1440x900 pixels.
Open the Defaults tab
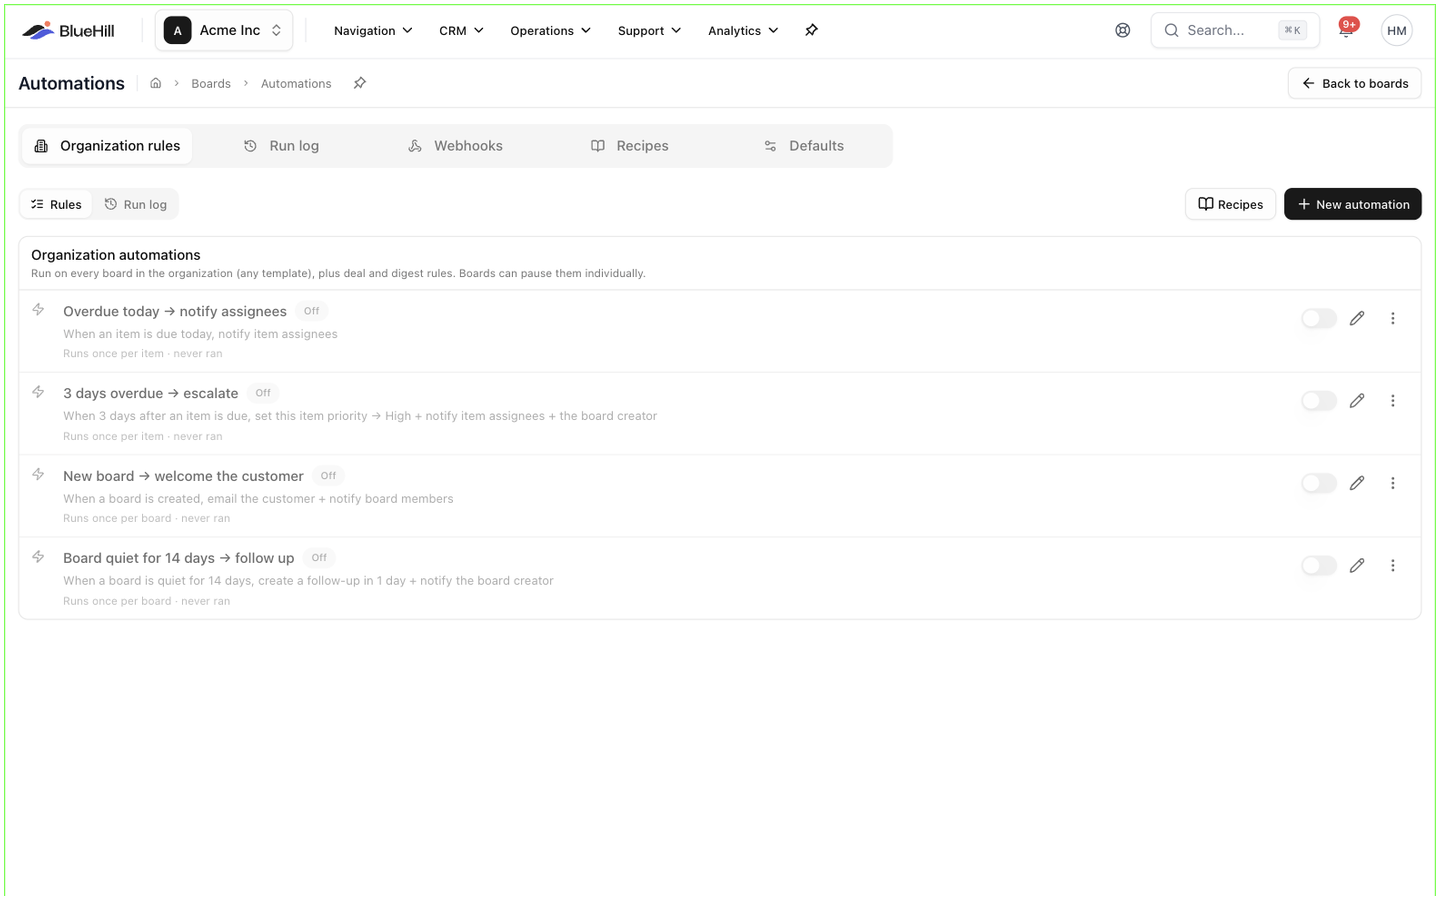(x=803, y=146)
